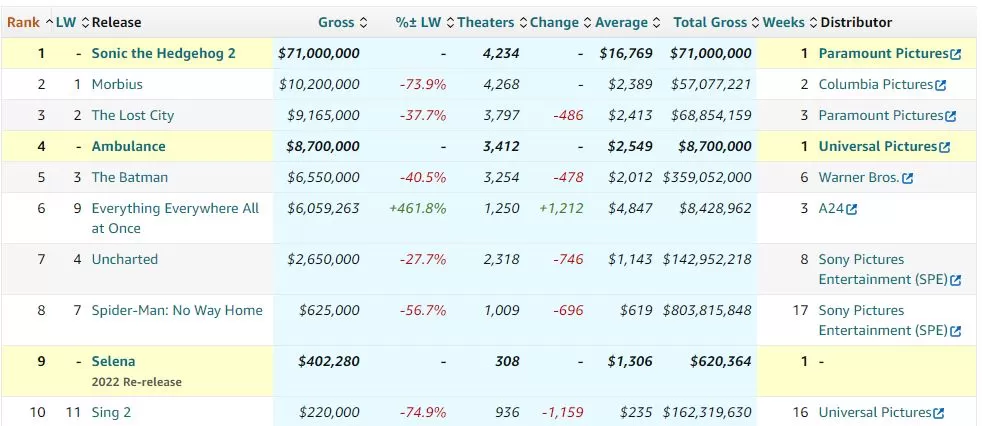Sort table by Theaters column

[486, 22]
